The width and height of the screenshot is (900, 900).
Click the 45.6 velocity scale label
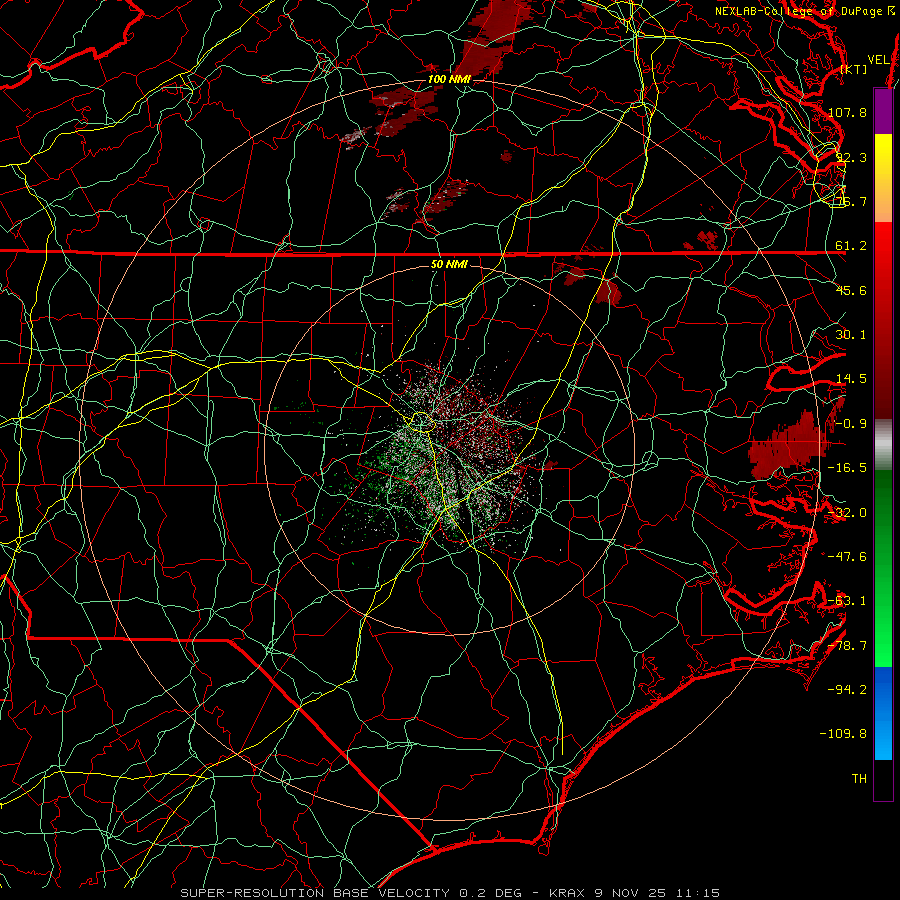[851, 290]
